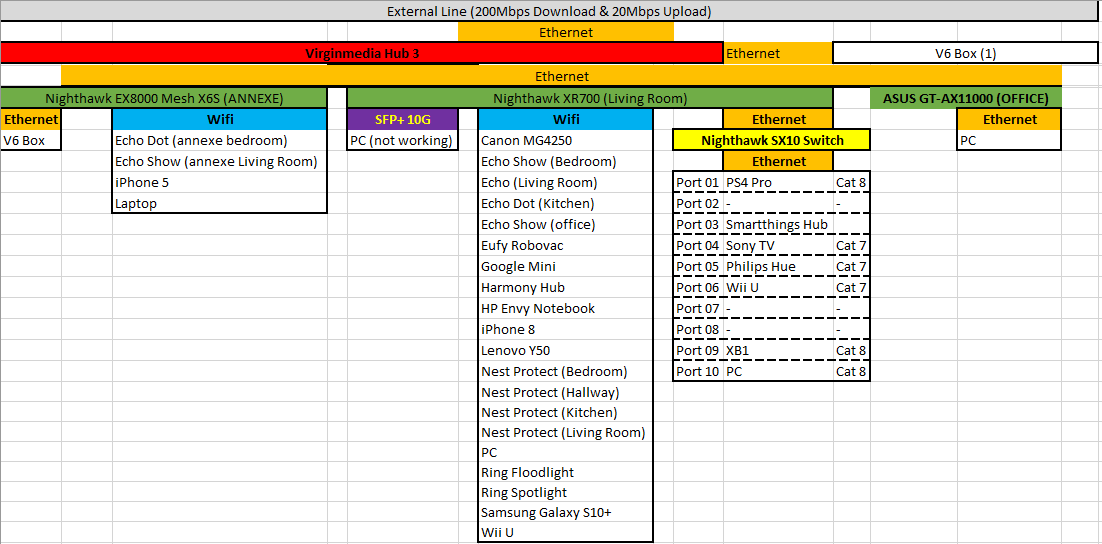This screenshot has width=1102, height=544.
Task: Click the Sony TV cell
Action: 778,246
